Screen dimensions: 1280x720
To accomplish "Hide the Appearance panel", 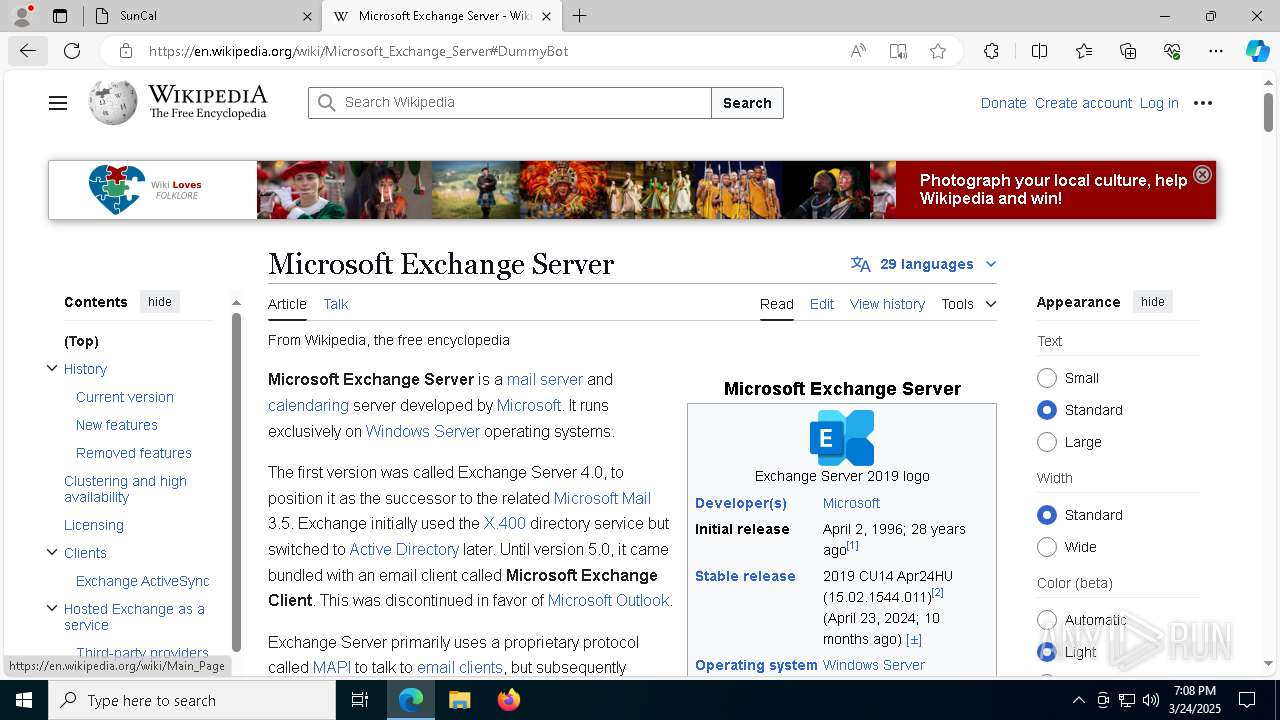I will (1153, 302).
